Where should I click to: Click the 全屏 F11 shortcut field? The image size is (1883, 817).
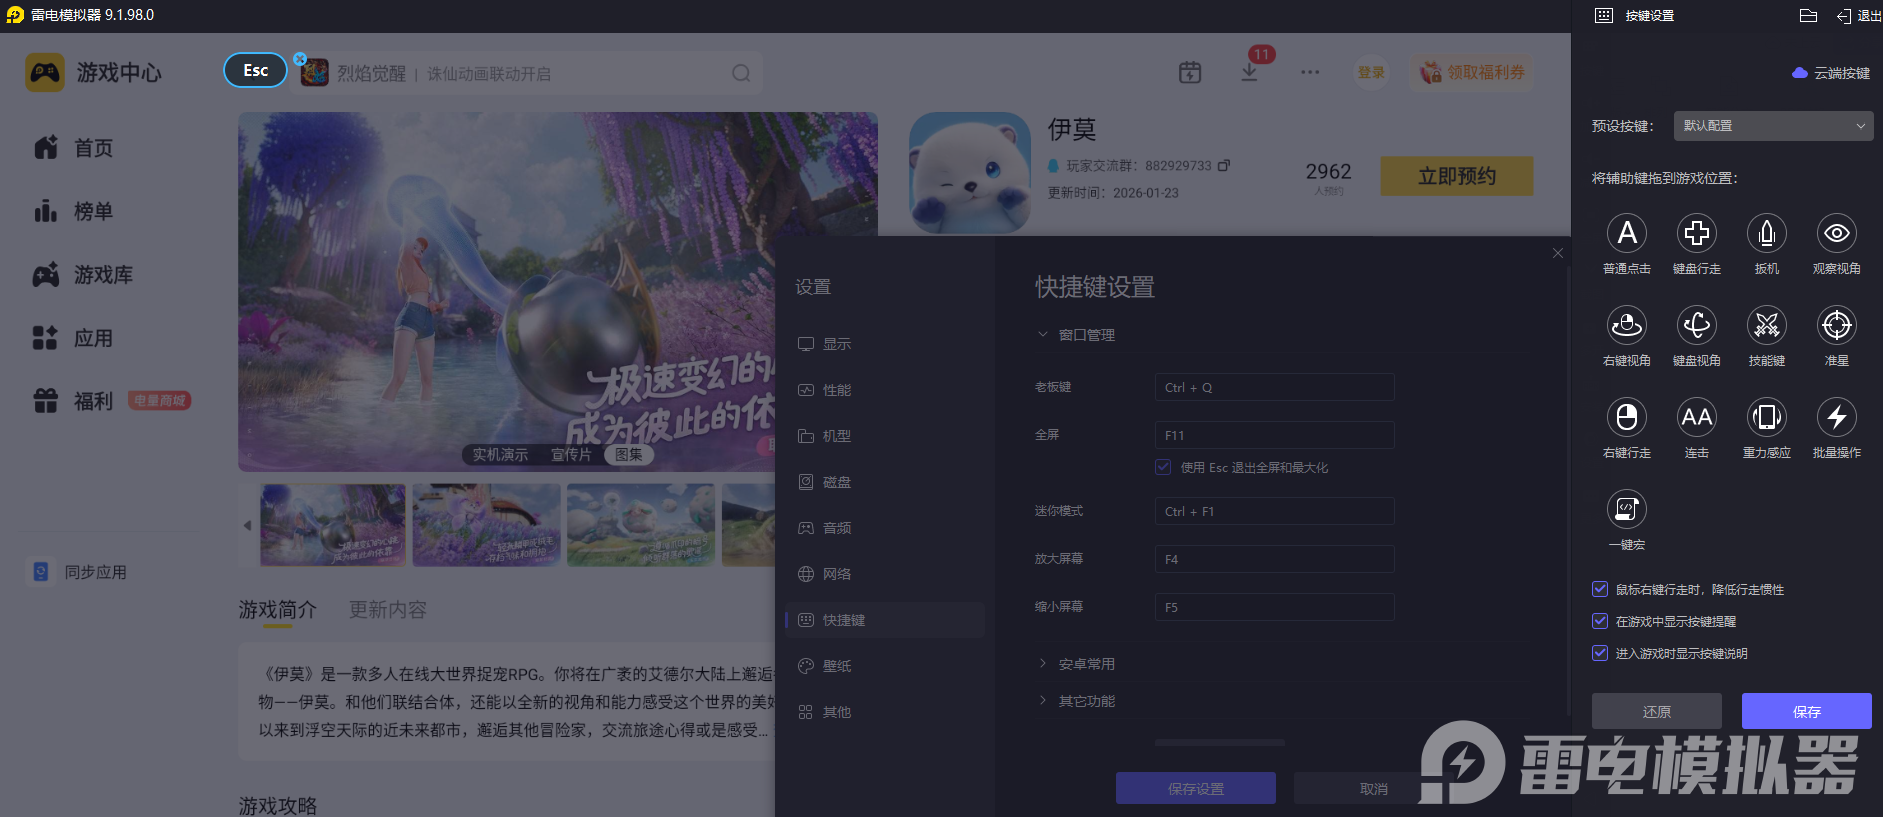1275,435
